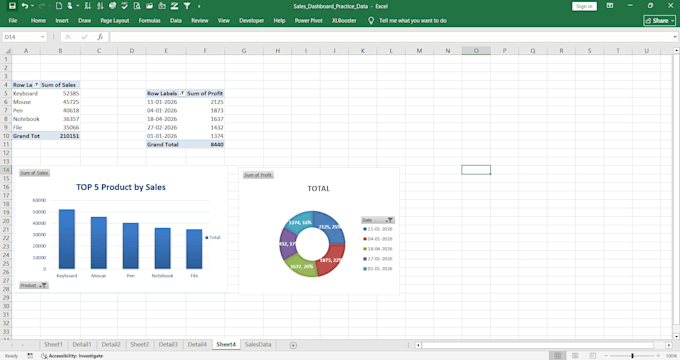Click the Tell me lightbulb icon
This screenshot has height=360, width=680.
(371, 20)
